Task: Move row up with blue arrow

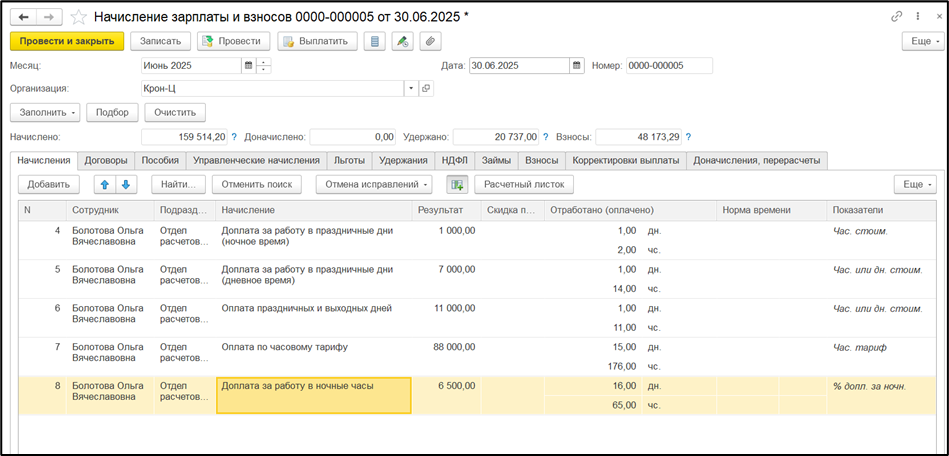Action: pyautogui.click(x=103, y=184)
